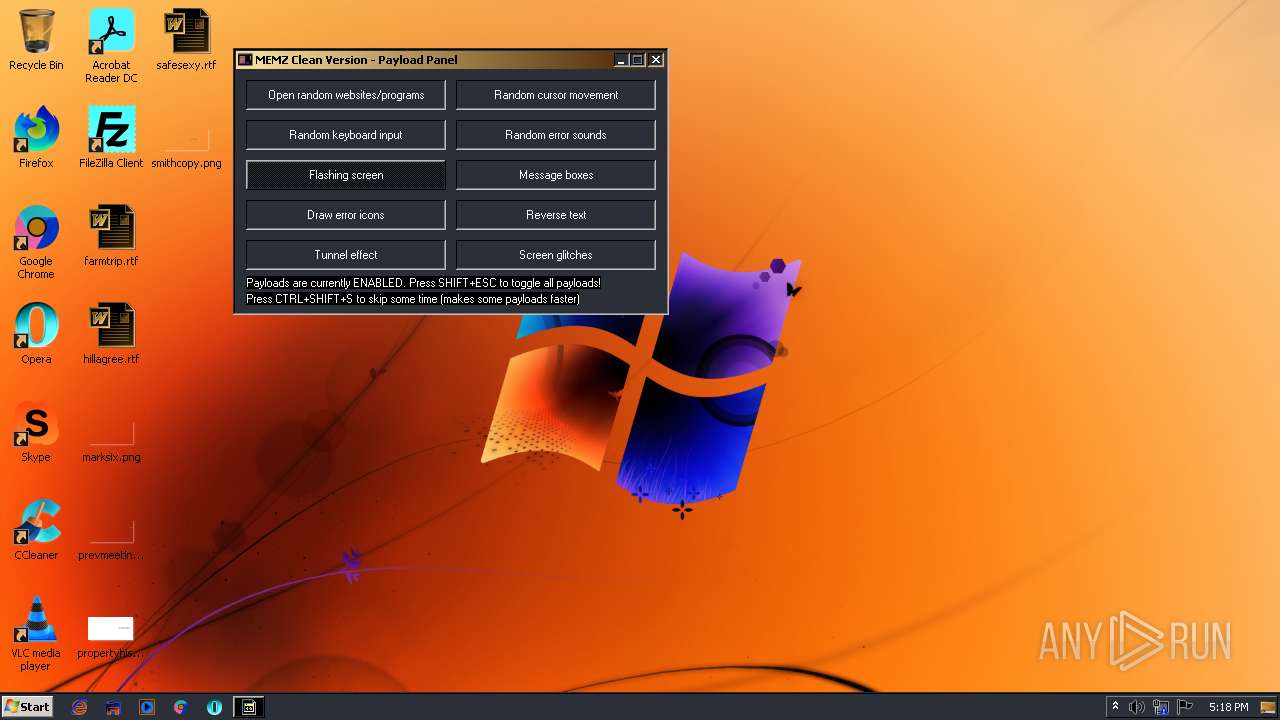This screenshot has width=1280, height=720.
Task: Click the volume speaker tray icon
Action: (x=1137, y=707)
